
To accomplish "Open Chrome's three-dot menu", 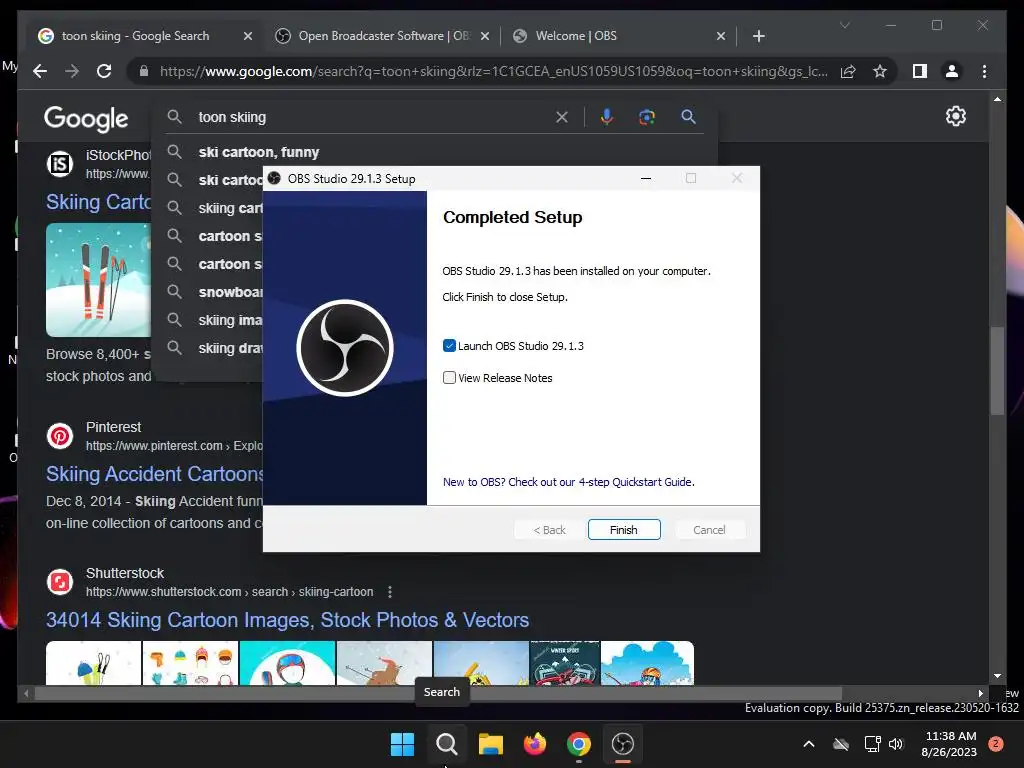I will 984,71.
